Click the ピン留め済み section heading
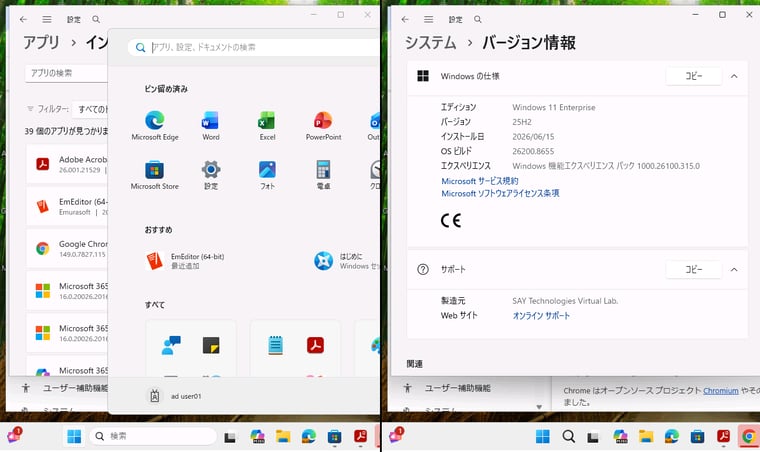Image resolution: width=760 pixels, height=452 pixels. pos(166,89)
